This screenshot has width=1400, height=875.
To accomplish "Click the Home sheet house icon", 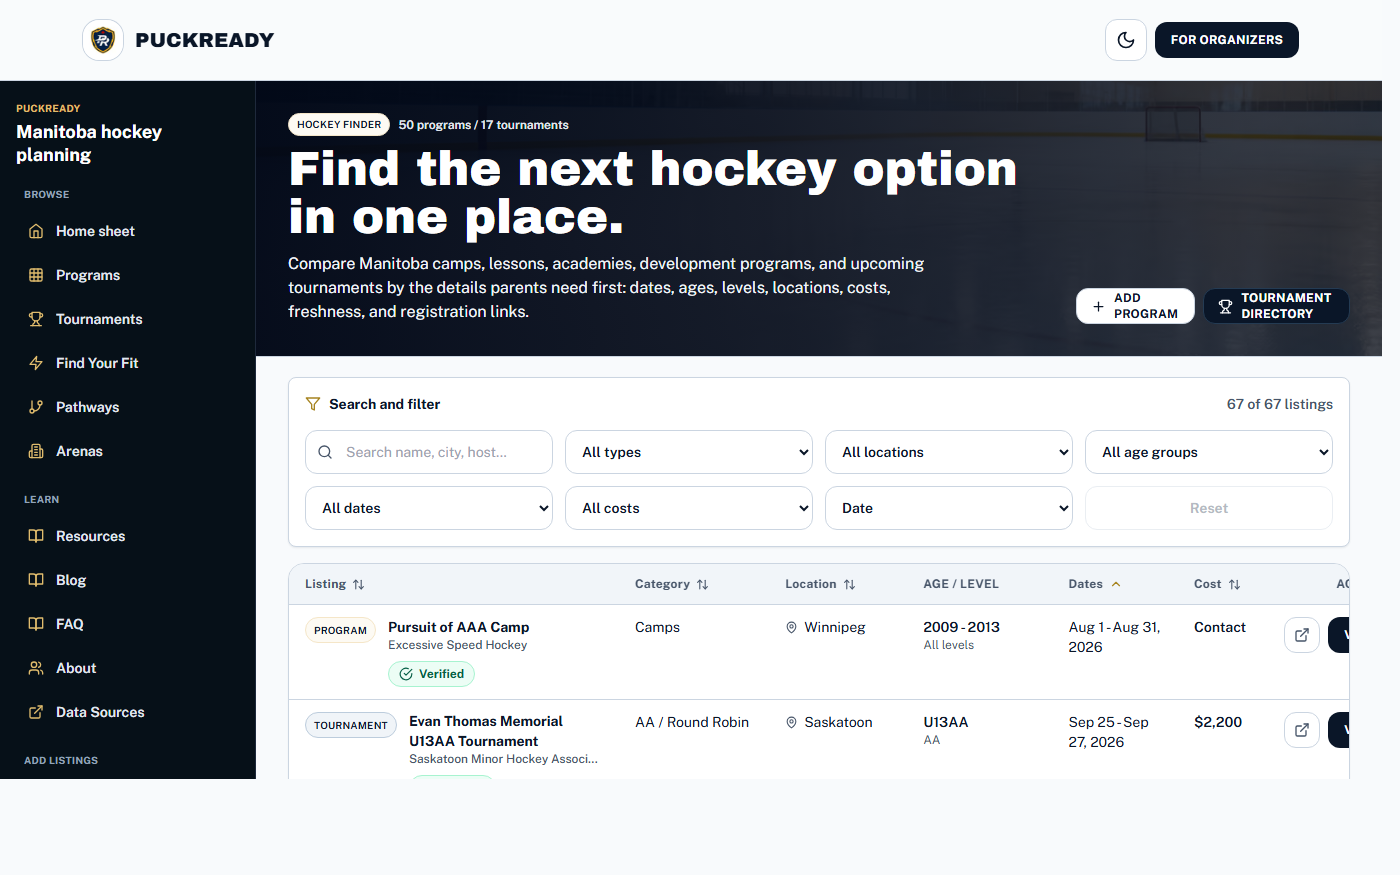I will [x=36, y=231].
